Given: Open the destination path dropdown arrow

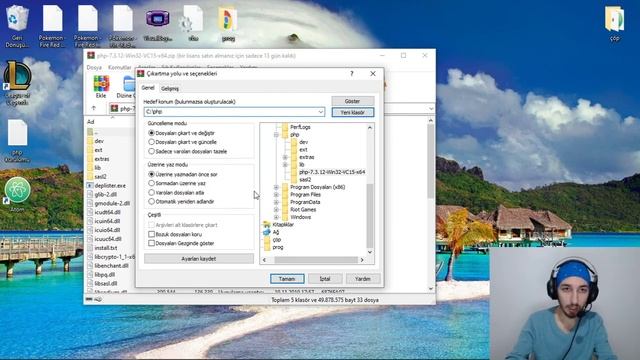Looking at the screenshot, I should [321, 112].
